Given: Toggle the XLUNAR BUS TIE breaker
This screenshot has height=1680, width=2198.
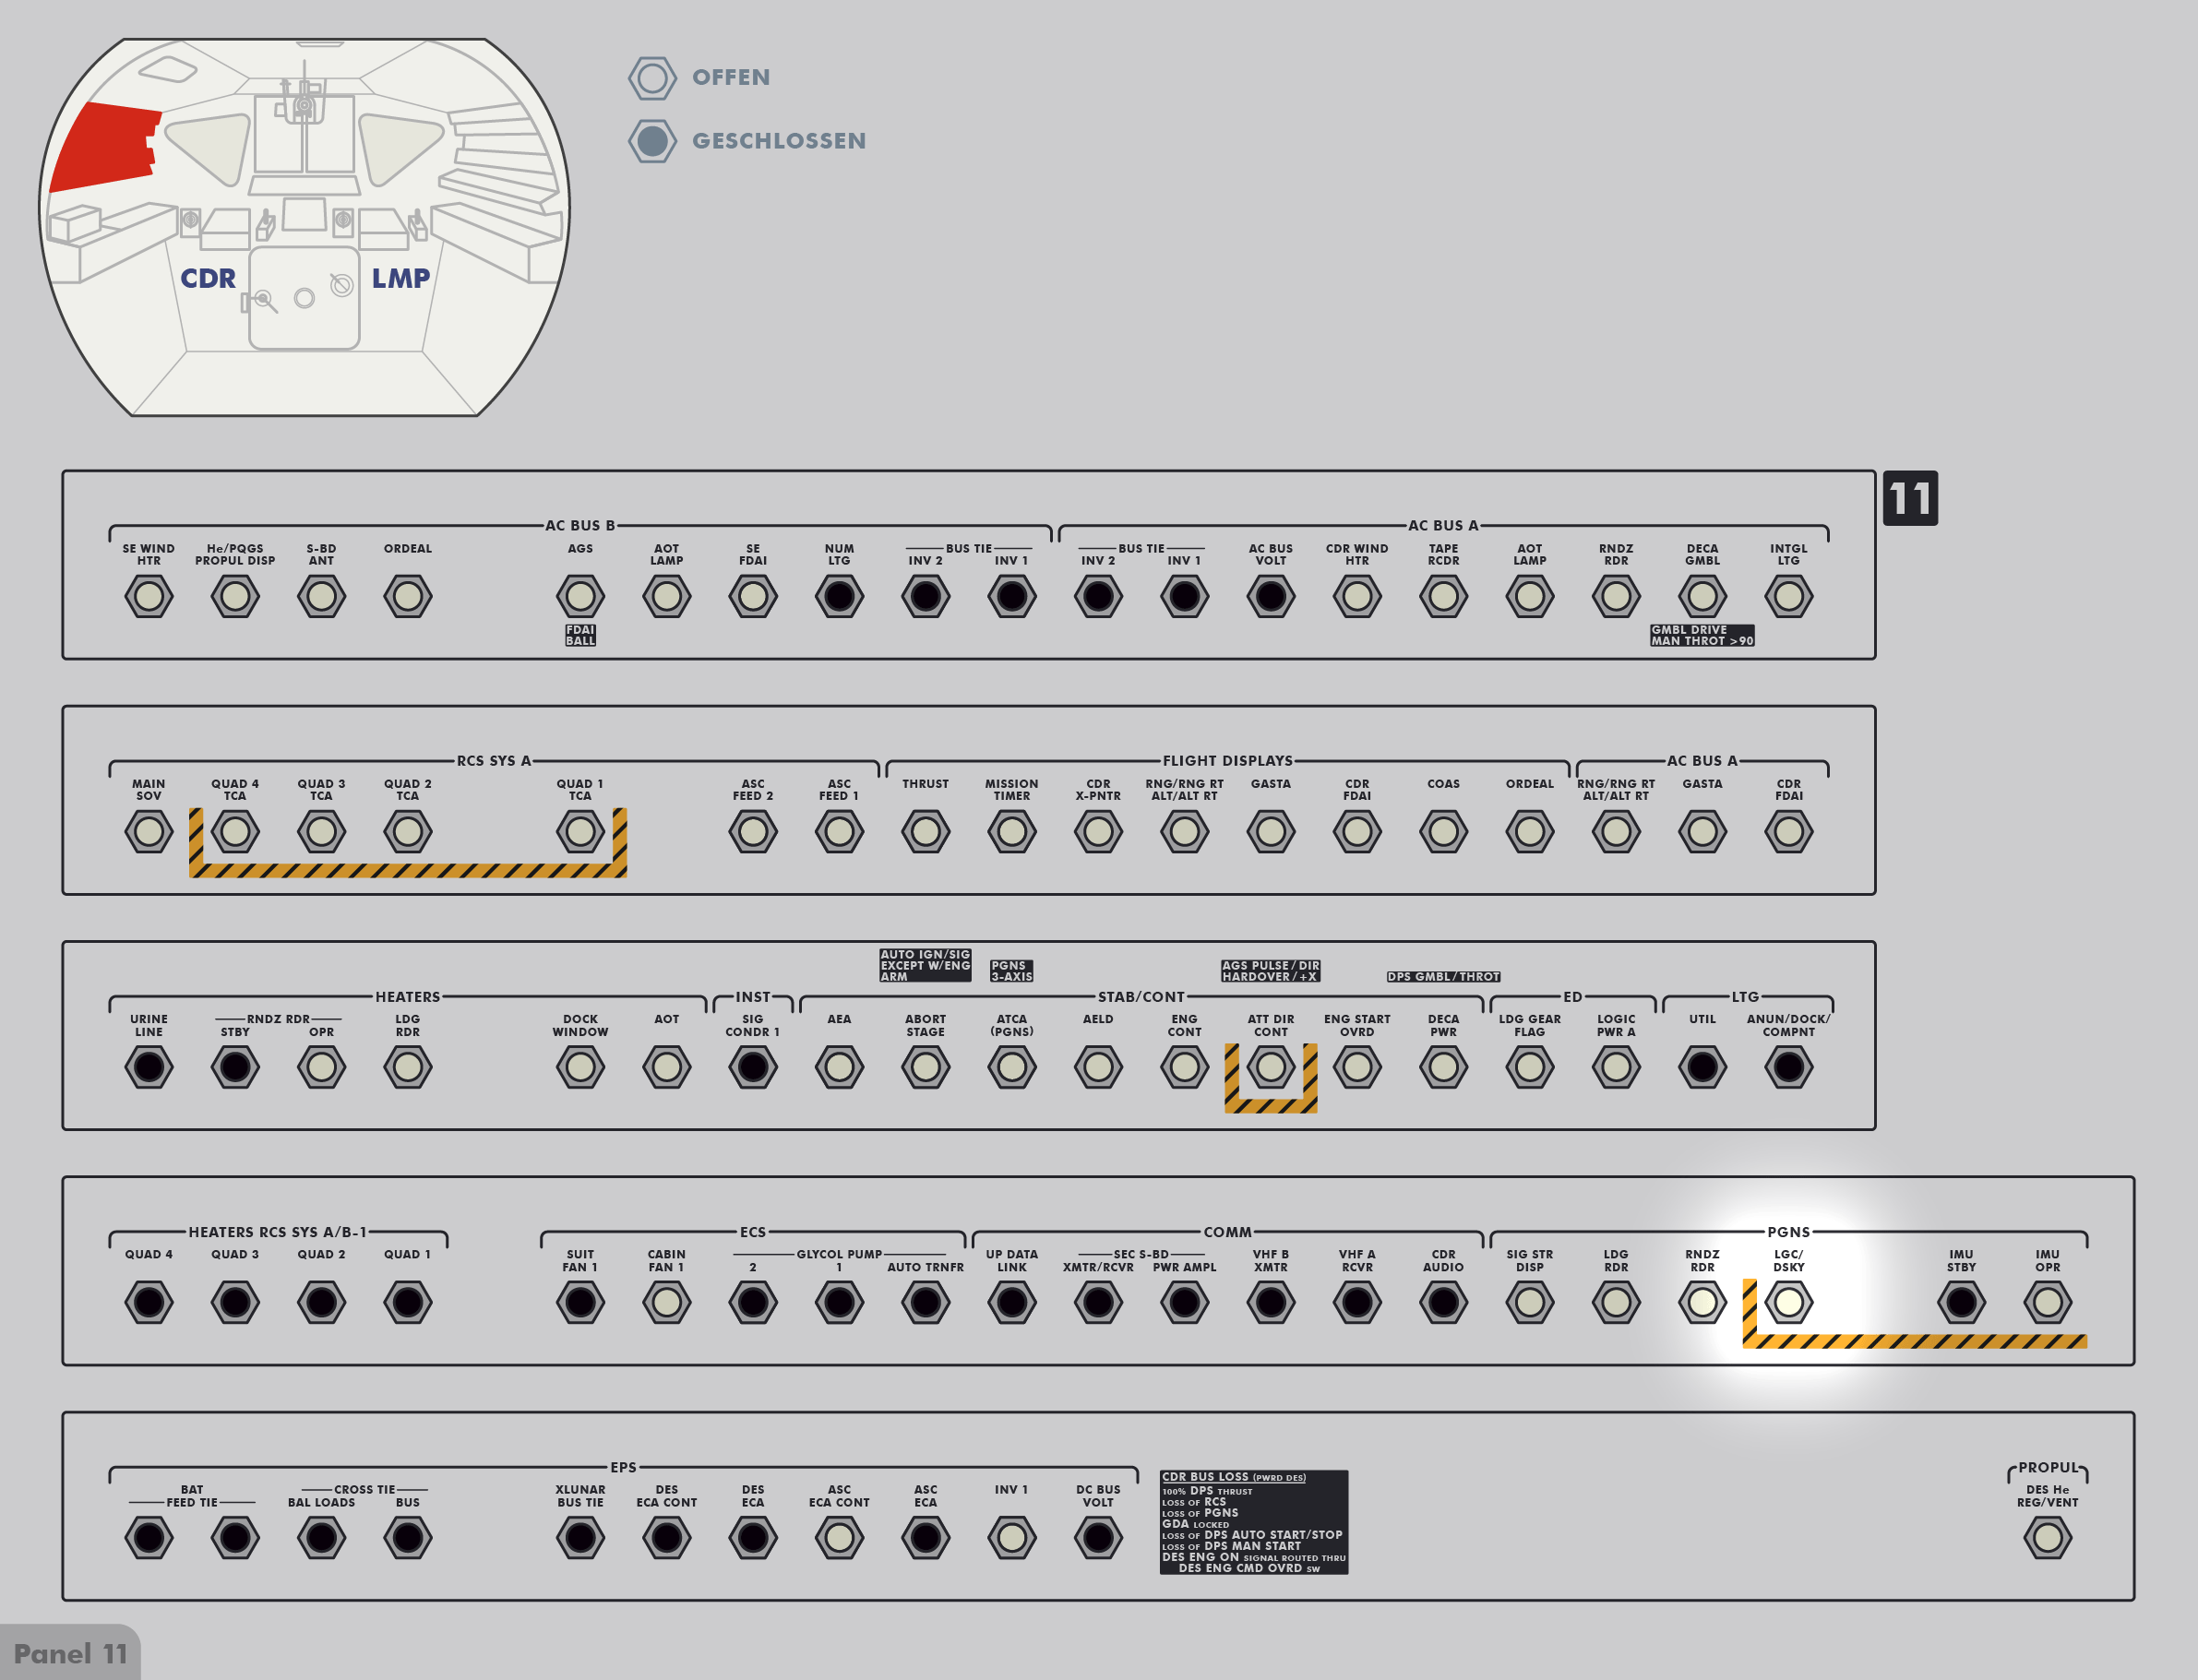Looking at the screenshot, I should [x=580, y=1537].
